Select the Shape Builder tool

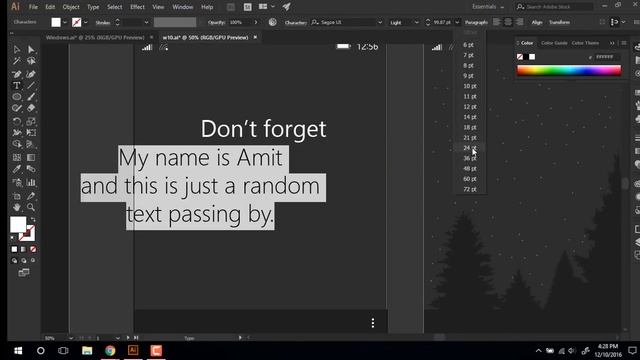tap(17, 144)
